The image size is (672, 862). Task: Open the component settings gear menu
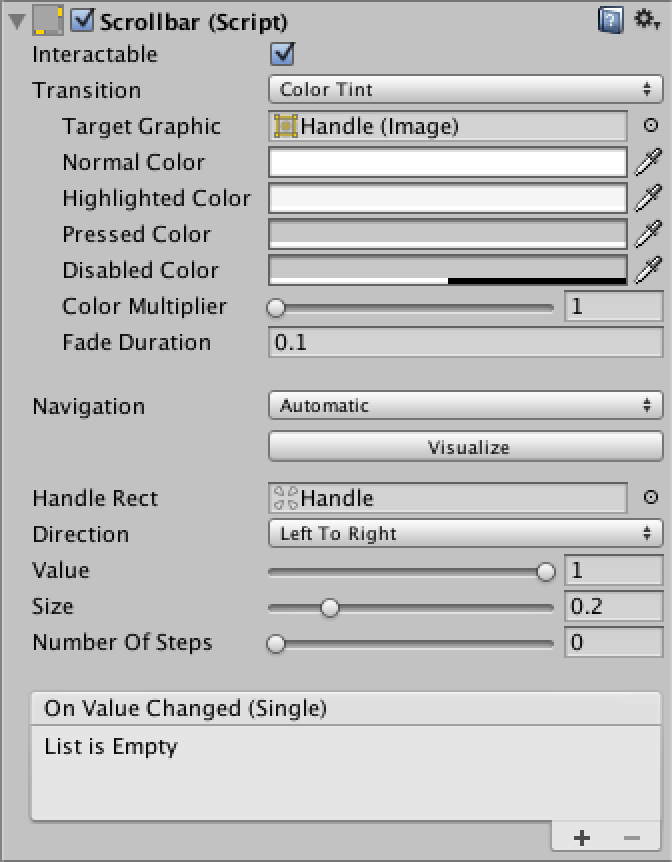point(646,20)
